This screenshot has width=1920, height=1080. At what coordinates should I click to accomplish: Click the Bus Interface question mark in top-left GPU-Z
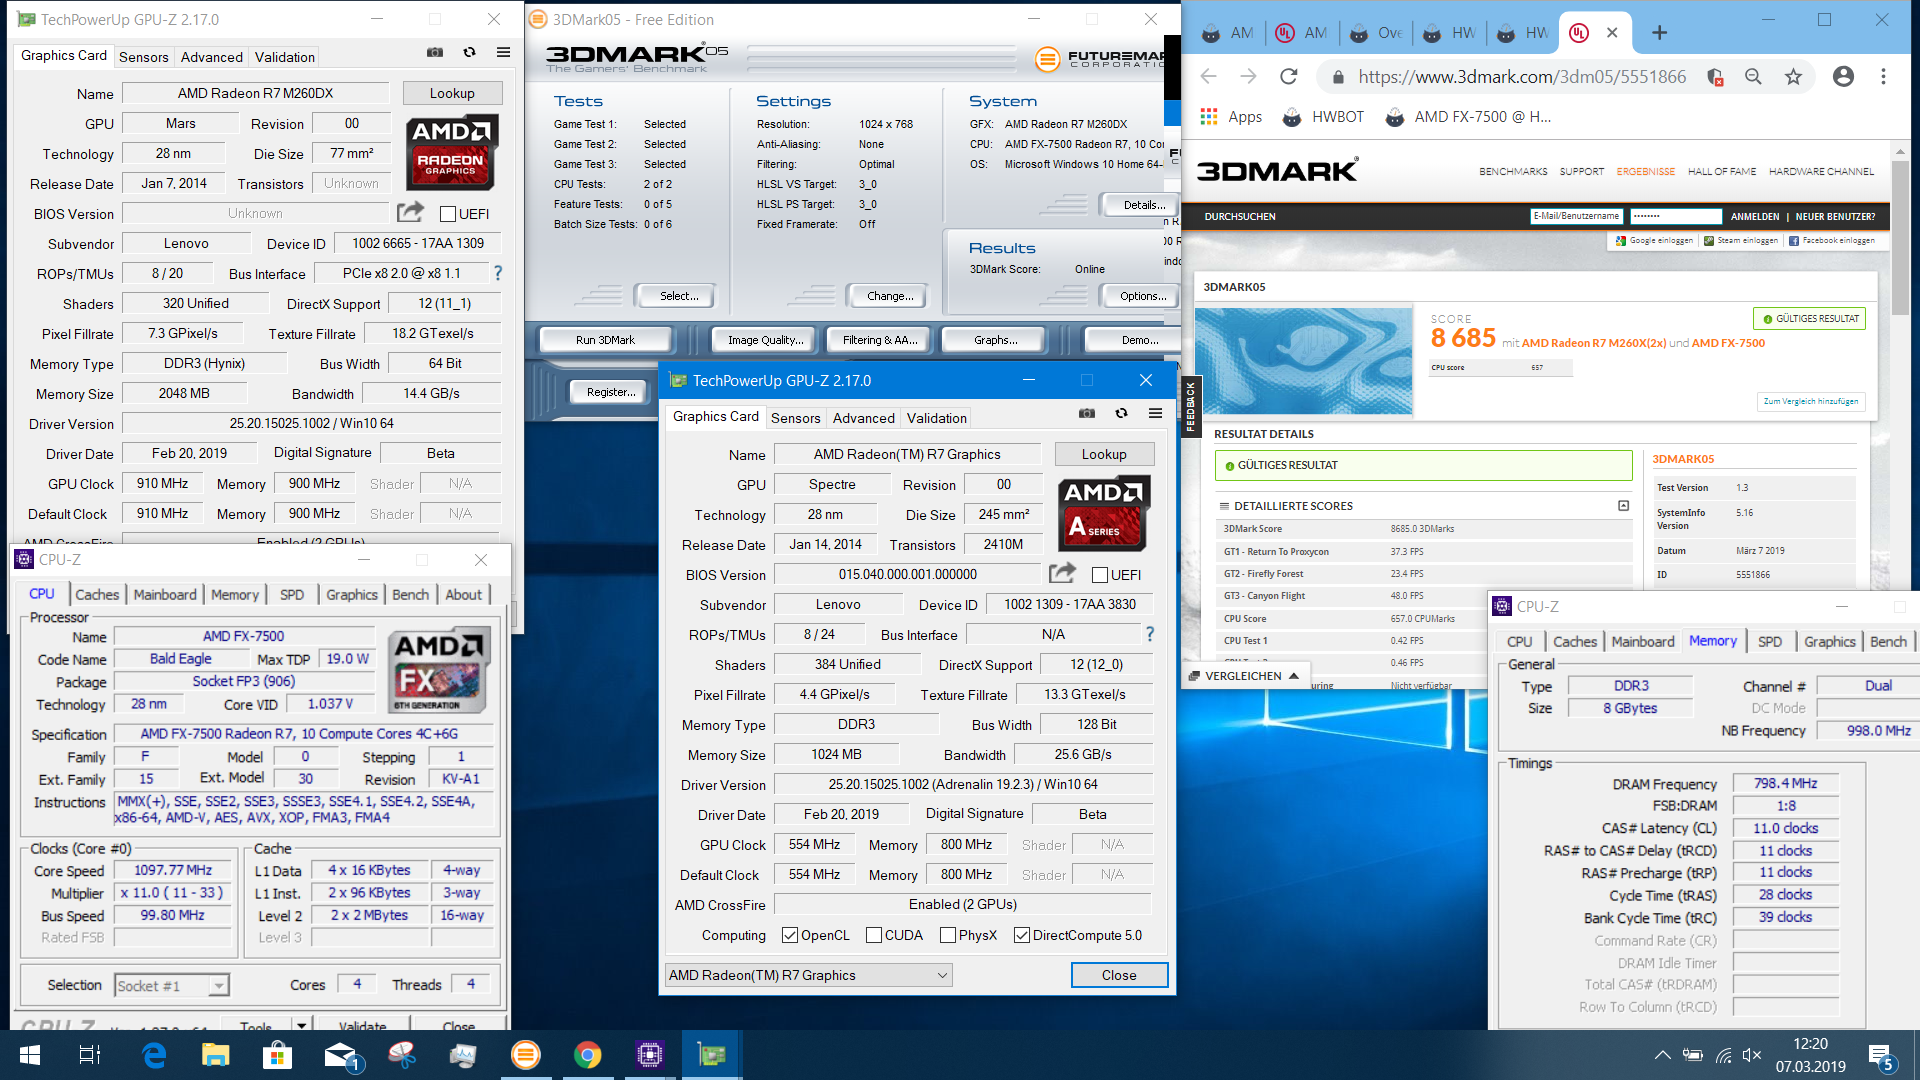click(x=498, y=273)
